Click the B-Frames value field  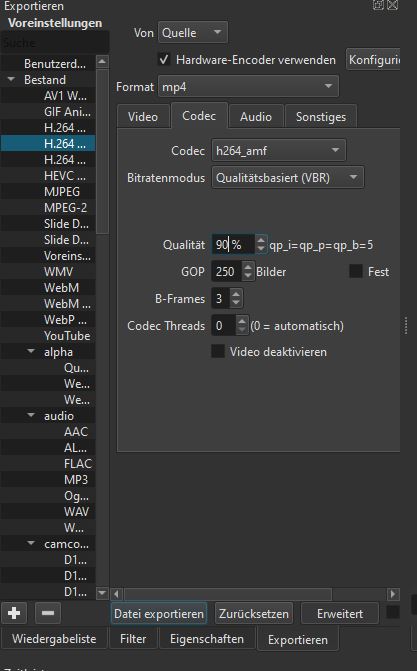pyautogui.click(x=221, y=298)
